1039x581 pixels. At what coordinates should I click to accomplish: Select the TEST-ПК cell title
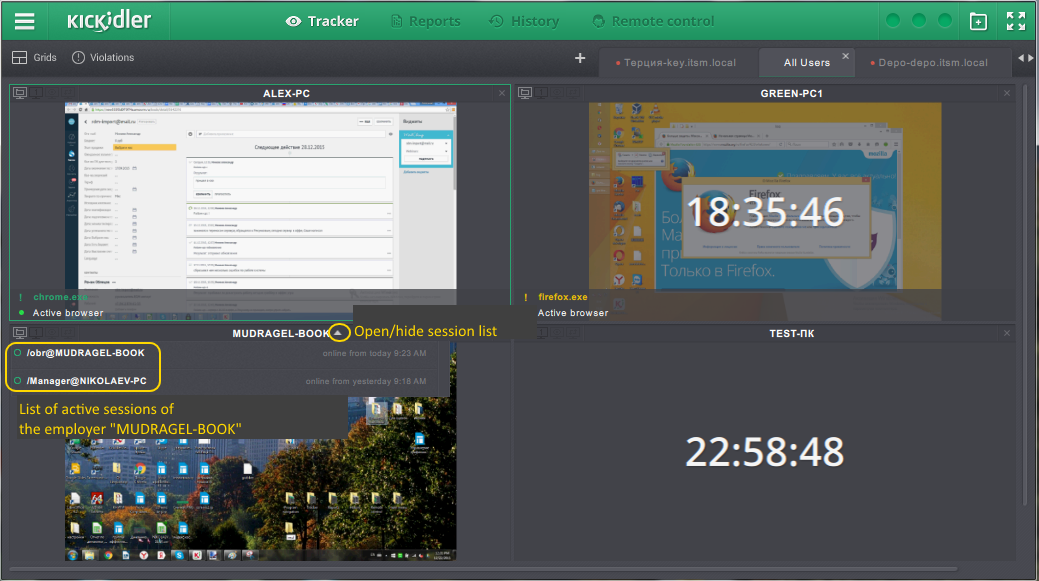[x=792, y=333]
